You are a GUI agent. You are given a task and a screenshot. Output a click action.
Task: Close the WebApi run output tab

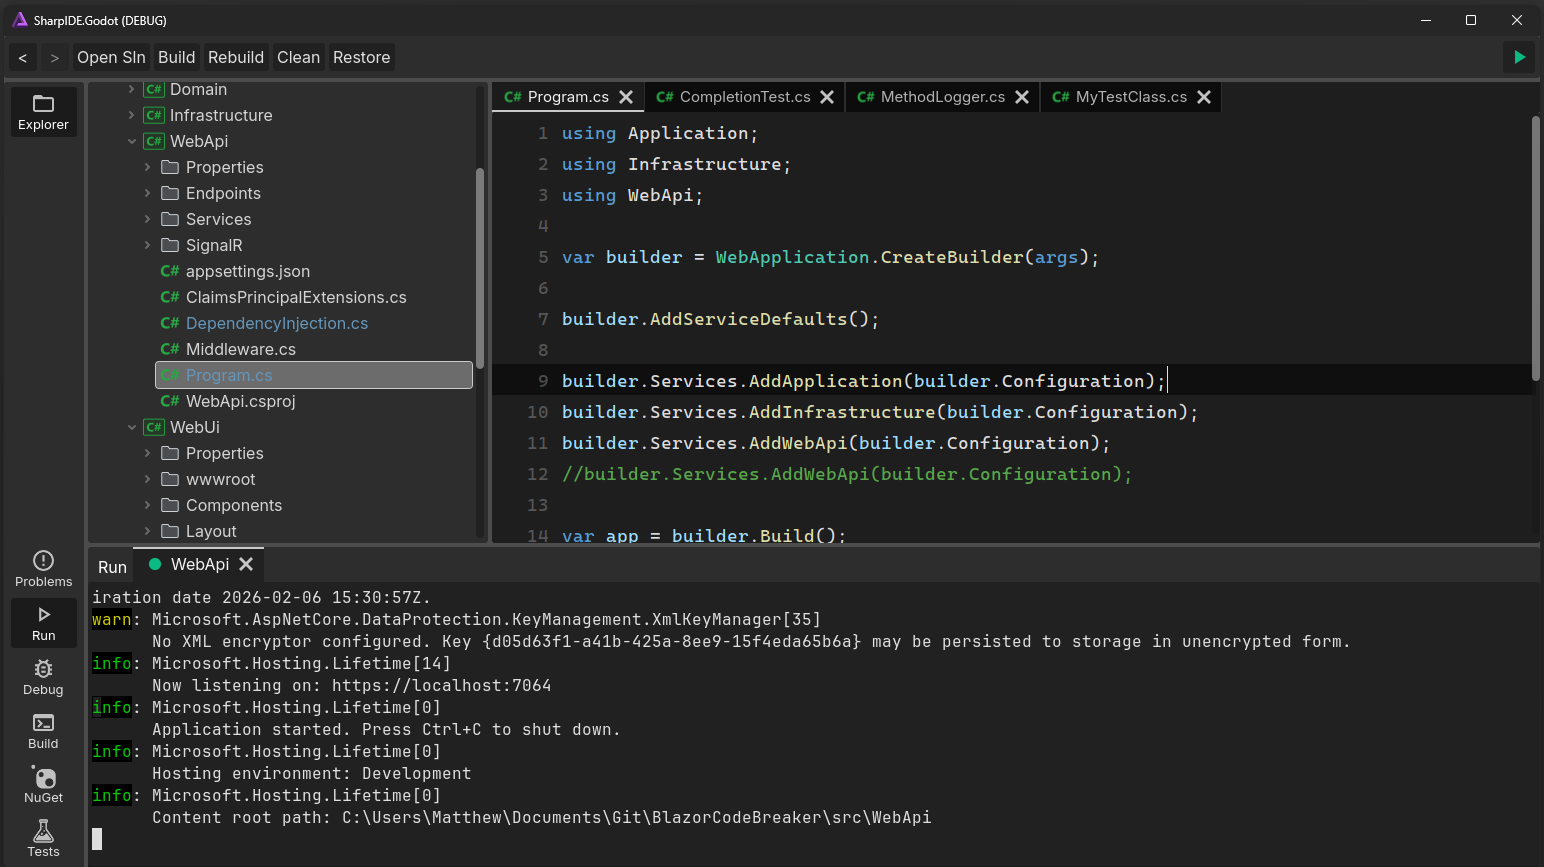(x=246, y=564)
